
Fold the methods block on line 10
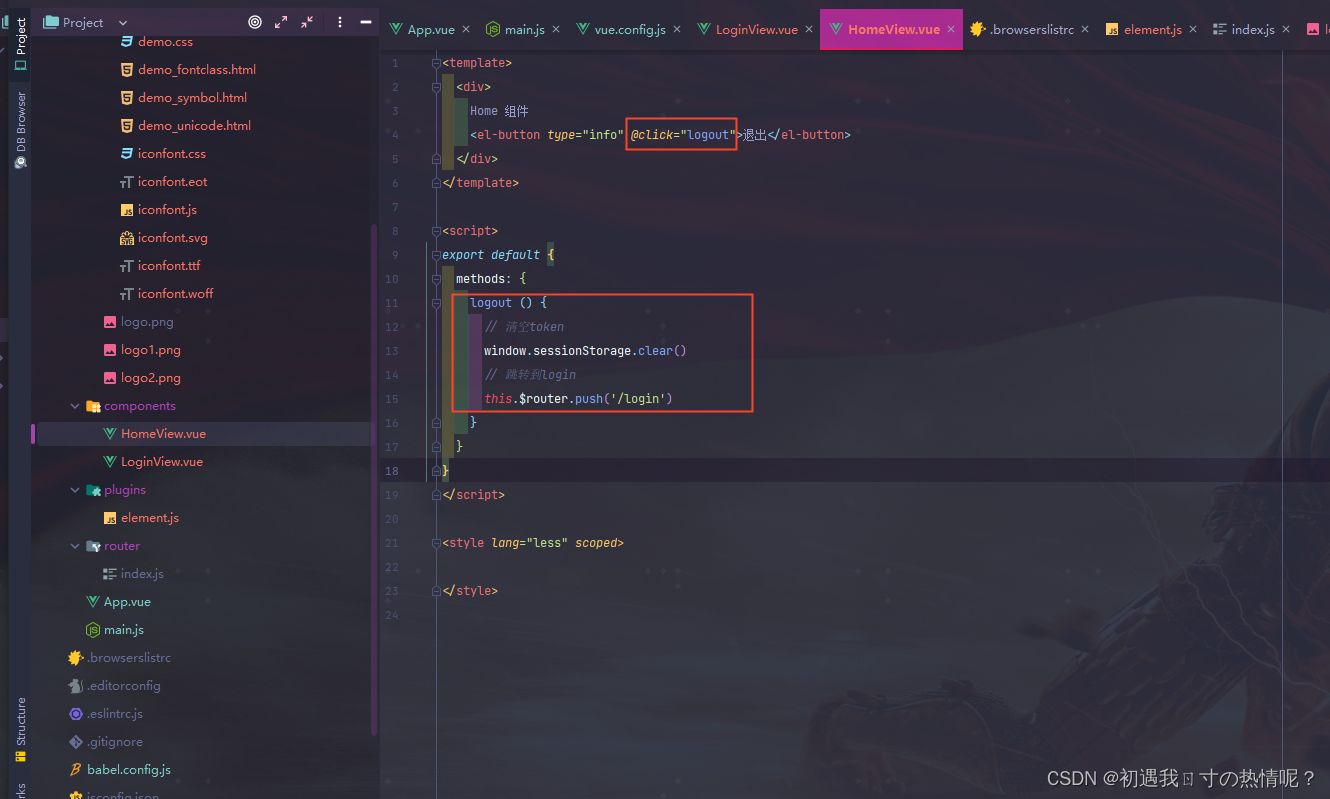click(435, 279)
